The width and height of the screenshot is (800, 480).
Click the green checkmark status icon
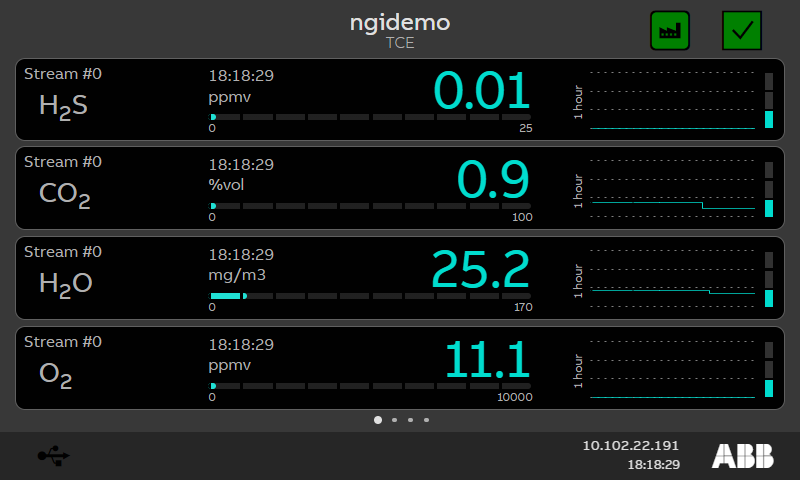[x=742, y=31]
